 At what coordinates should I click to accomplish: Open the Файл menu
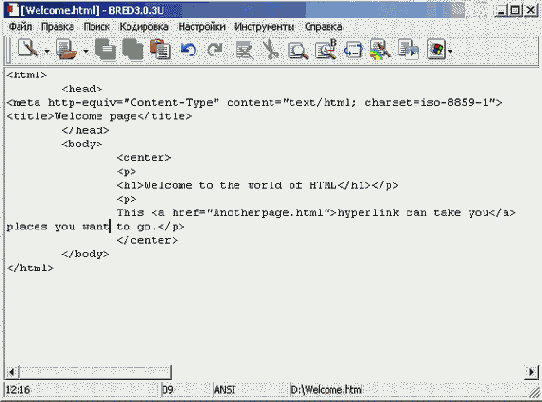(20, 27)
